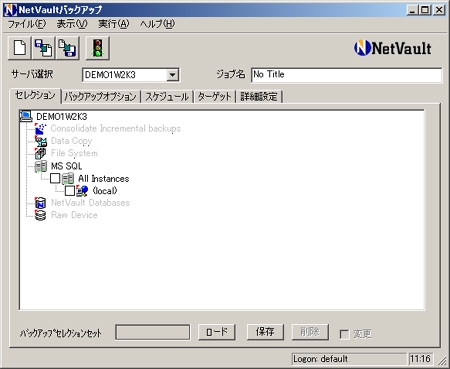Click the File System plugin icon

41,153
